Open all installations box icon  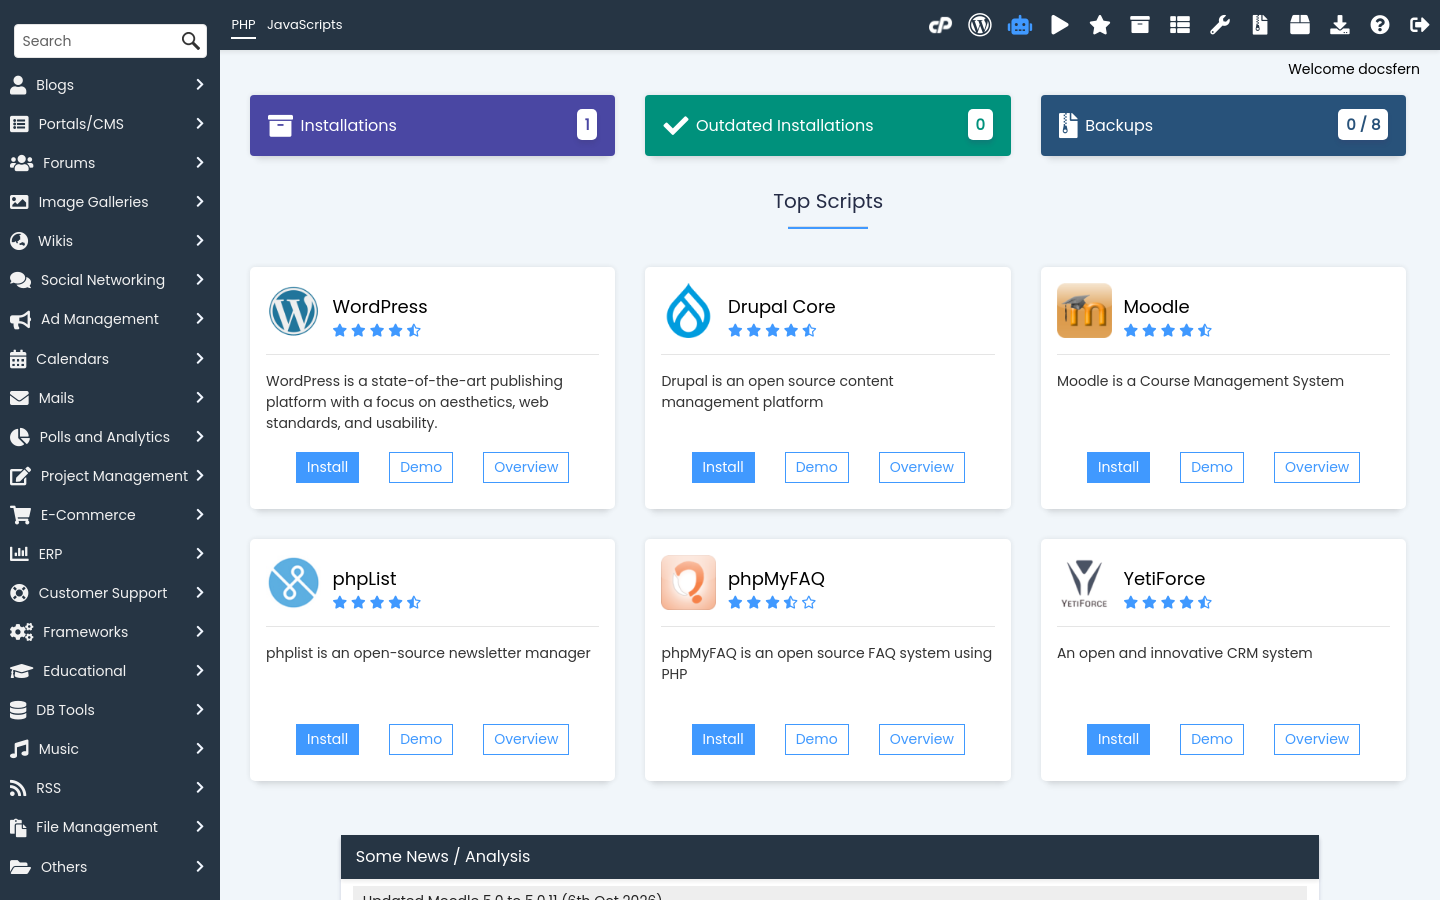[1140, 25]
